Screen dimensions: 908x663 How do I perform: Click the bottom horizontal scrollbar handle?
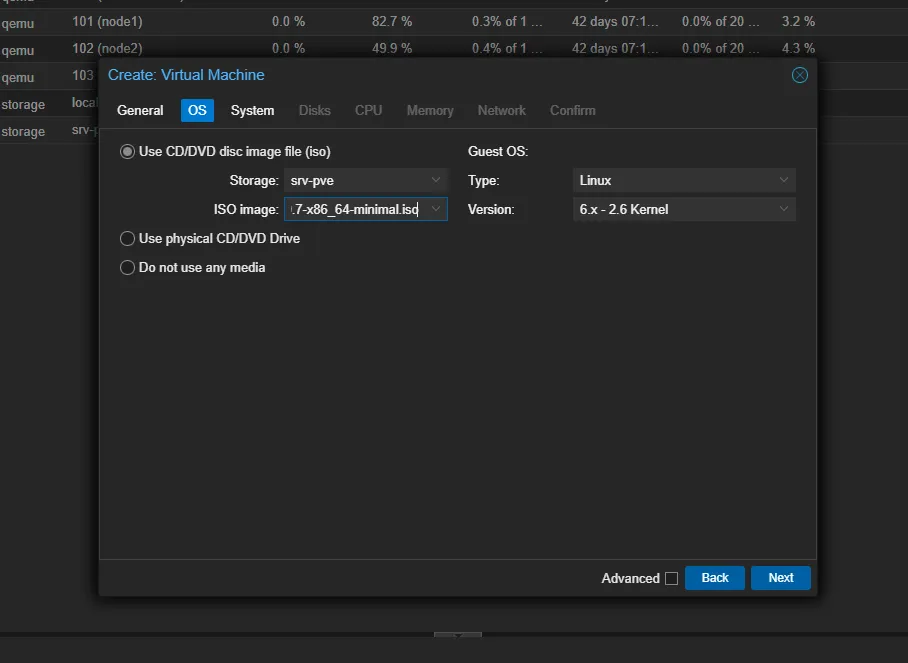pos(457,634)
